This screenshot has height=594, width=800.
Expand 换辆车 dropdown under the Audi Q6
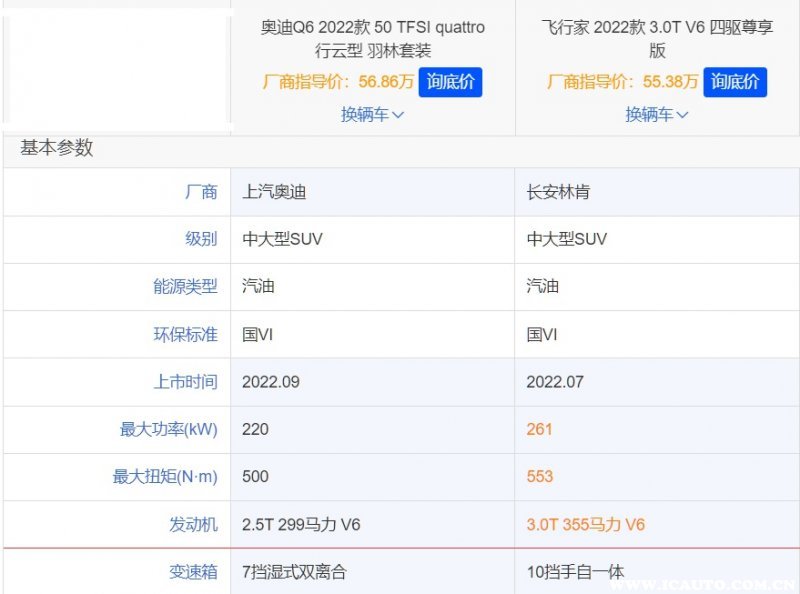pyautogui.click(x=372, y=115)
